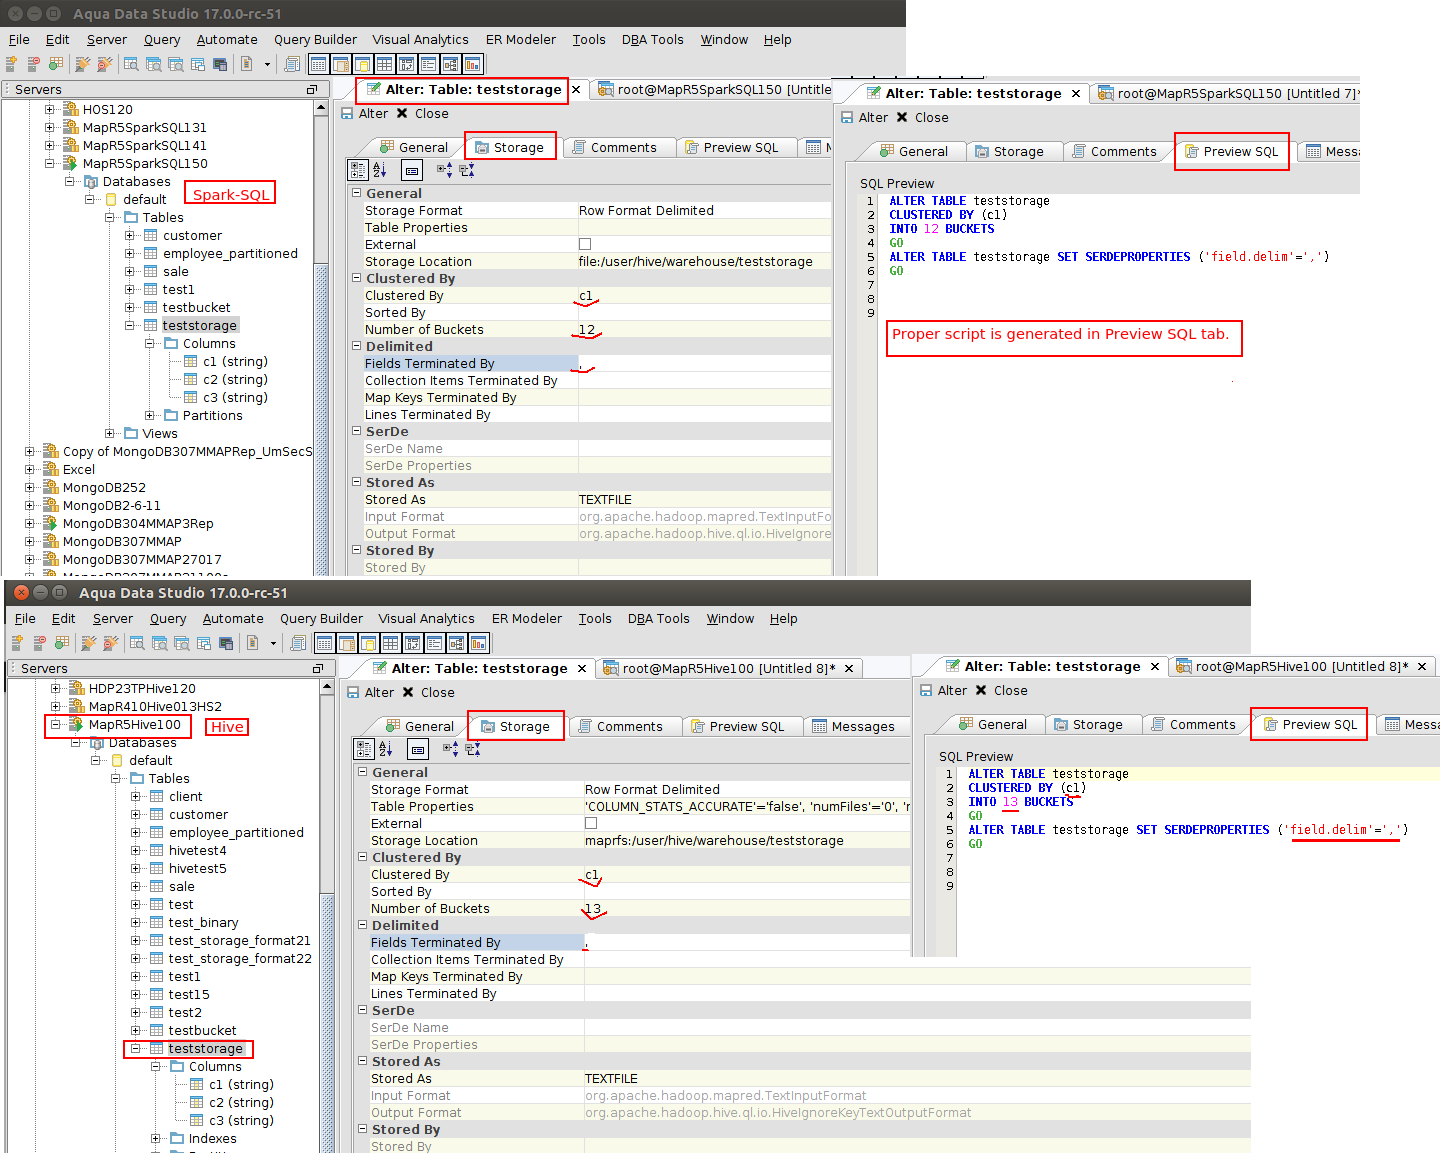The height and width of the screenshot is (1153, 1440).
Task: Click Fields Terminated By value in Spark-SQL panel
Action: [x=704, y=364]
